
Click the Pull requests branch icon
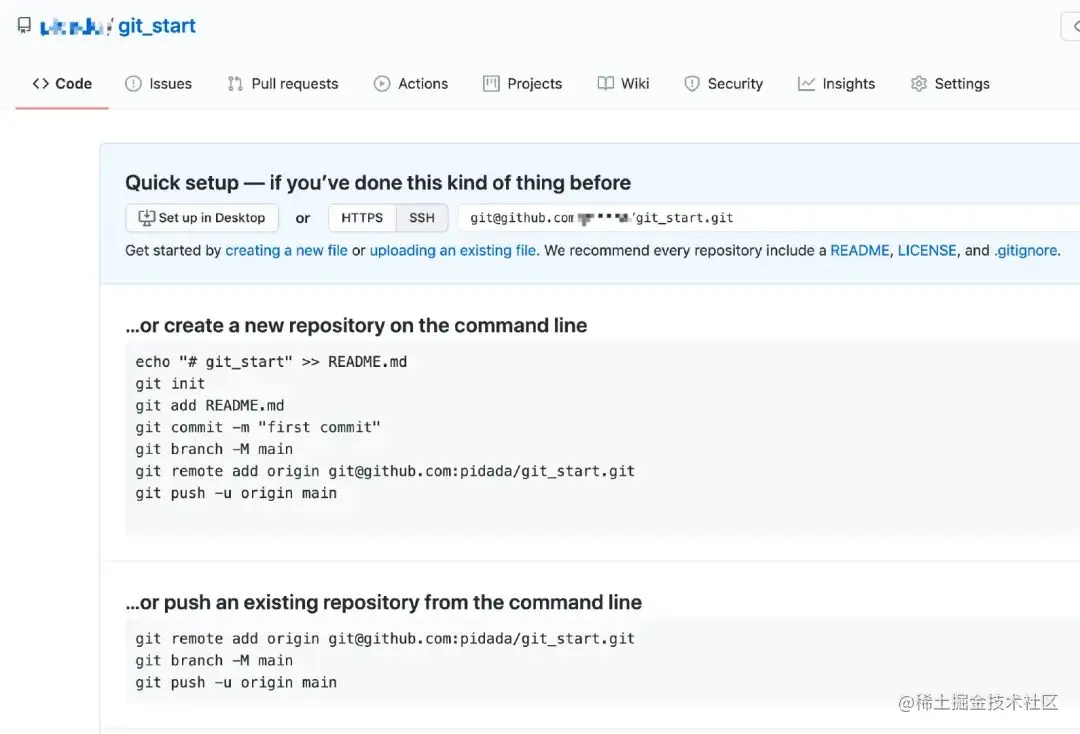coord(235,83)
